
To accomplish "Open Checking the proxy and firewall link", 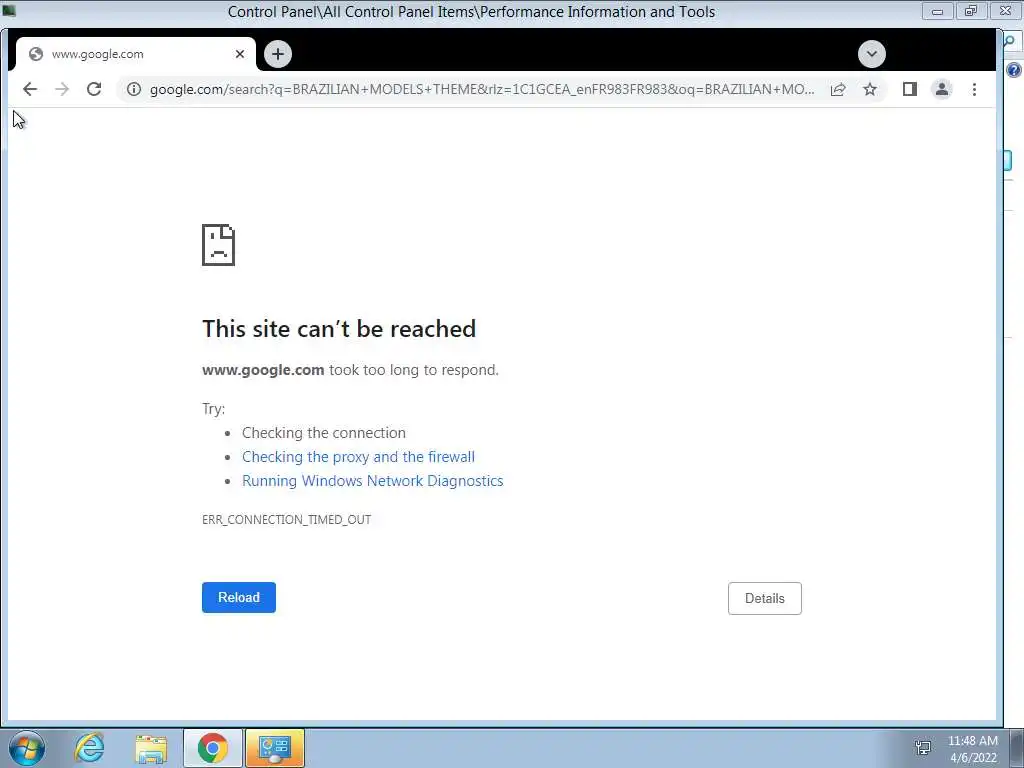I will click(x=359, y=457).
